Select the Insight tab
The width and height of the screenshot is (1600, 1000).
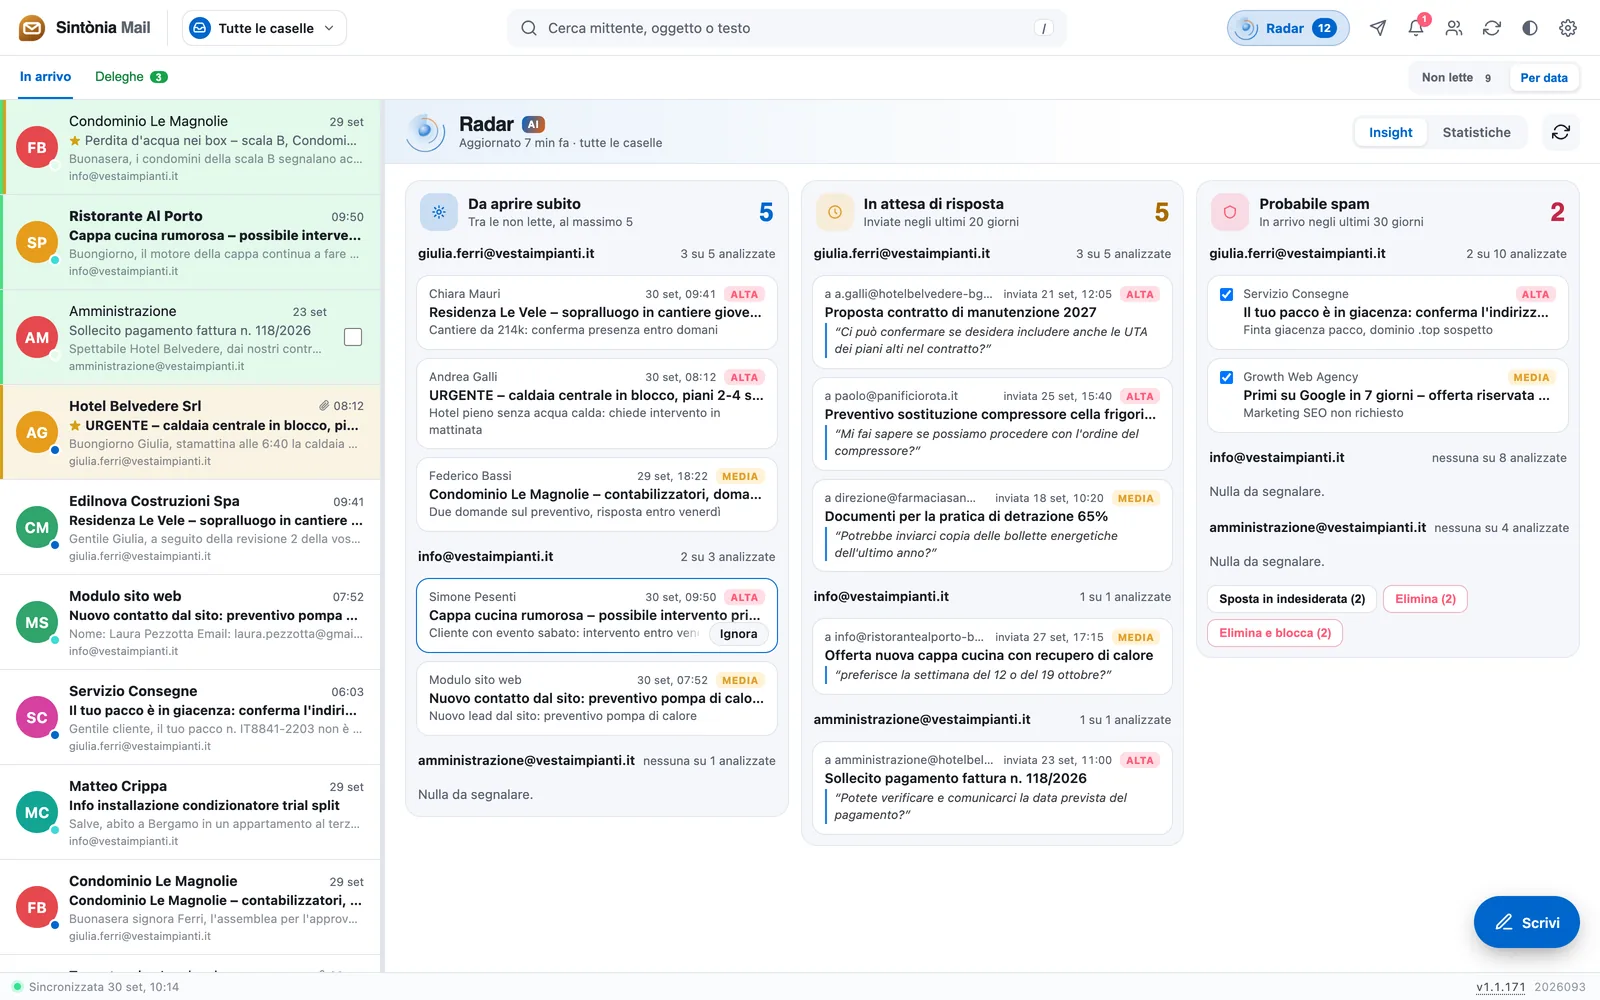click(x=1390, y=132)
